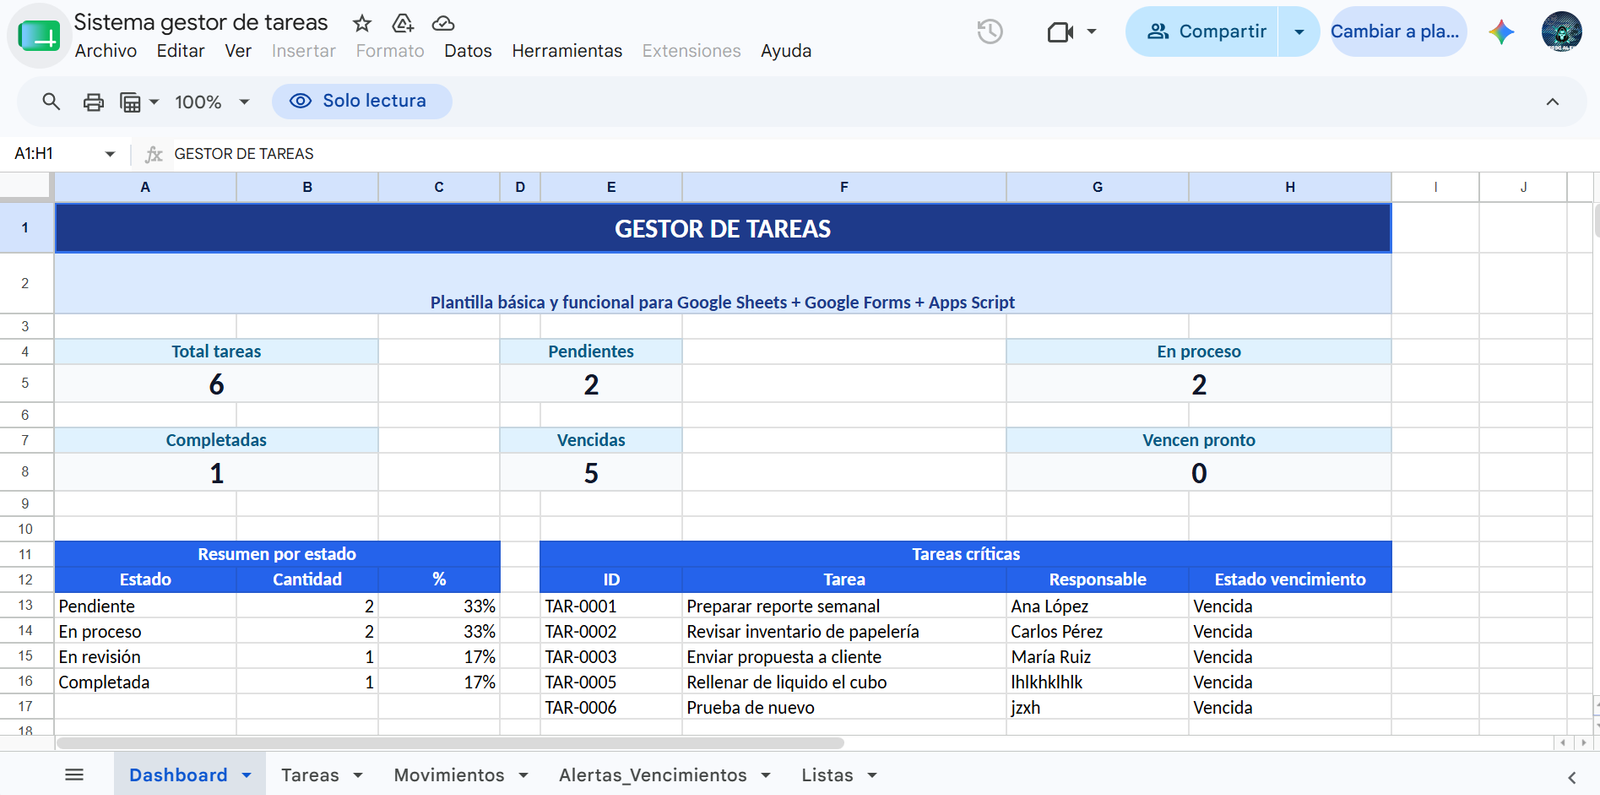Select cell Ana López
The width and height of the screenshot is (1600, 795).
(1097, 605)
